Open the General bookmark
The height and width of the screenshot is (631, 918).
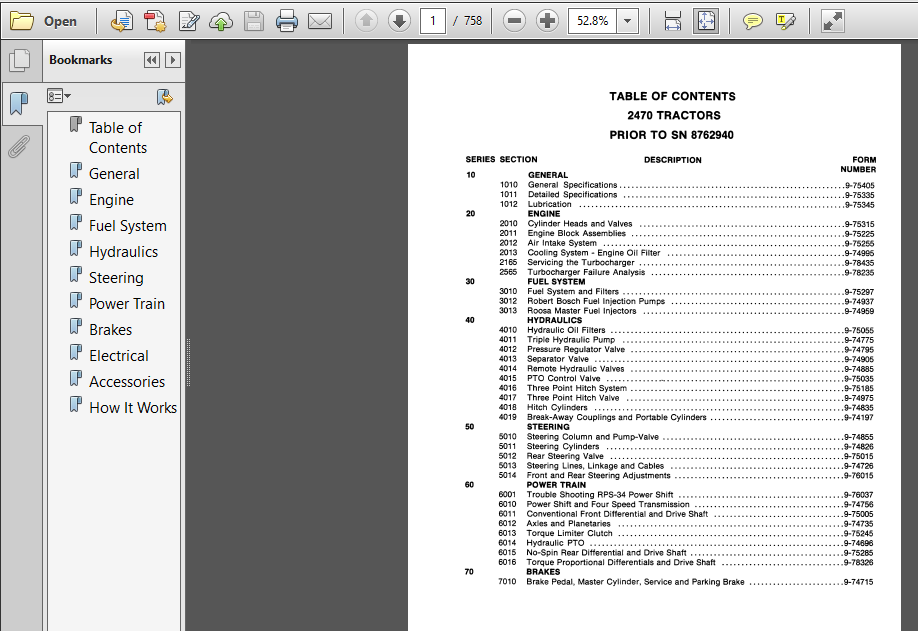114,174
